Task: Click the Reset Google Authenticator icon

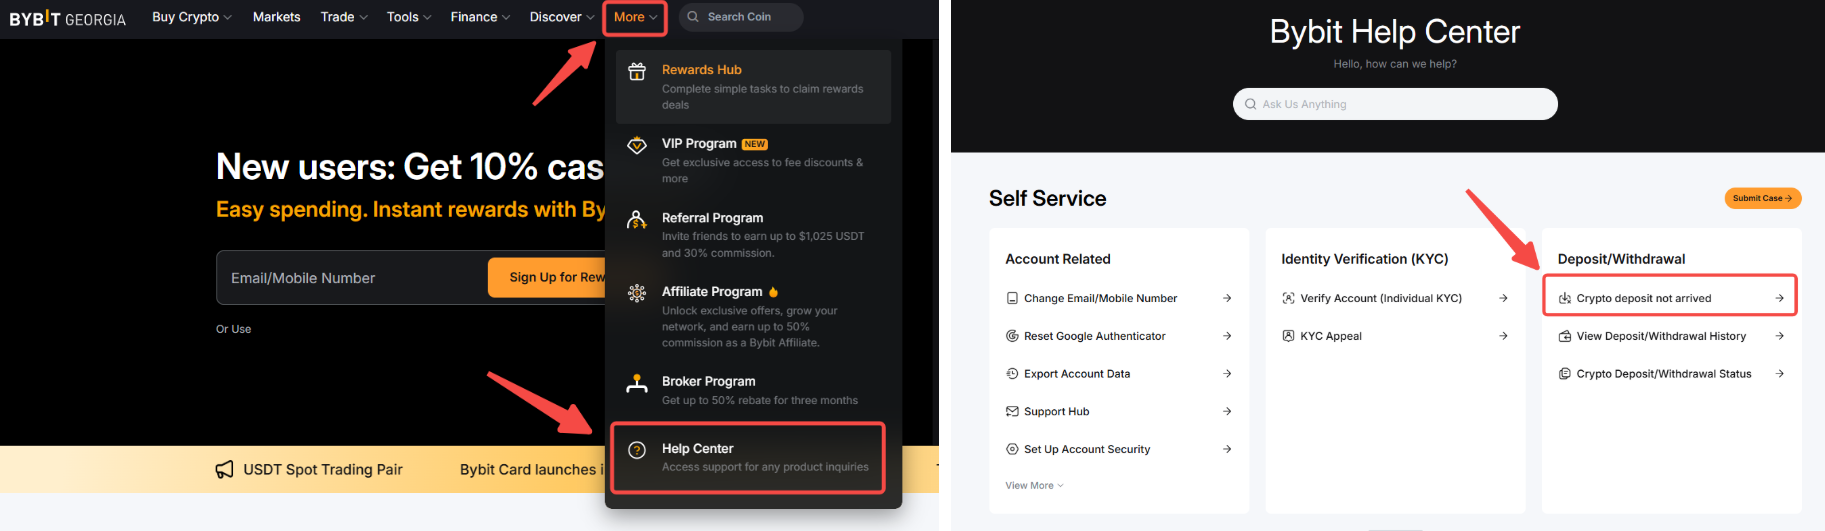Action: click(x=1012, y=336)
